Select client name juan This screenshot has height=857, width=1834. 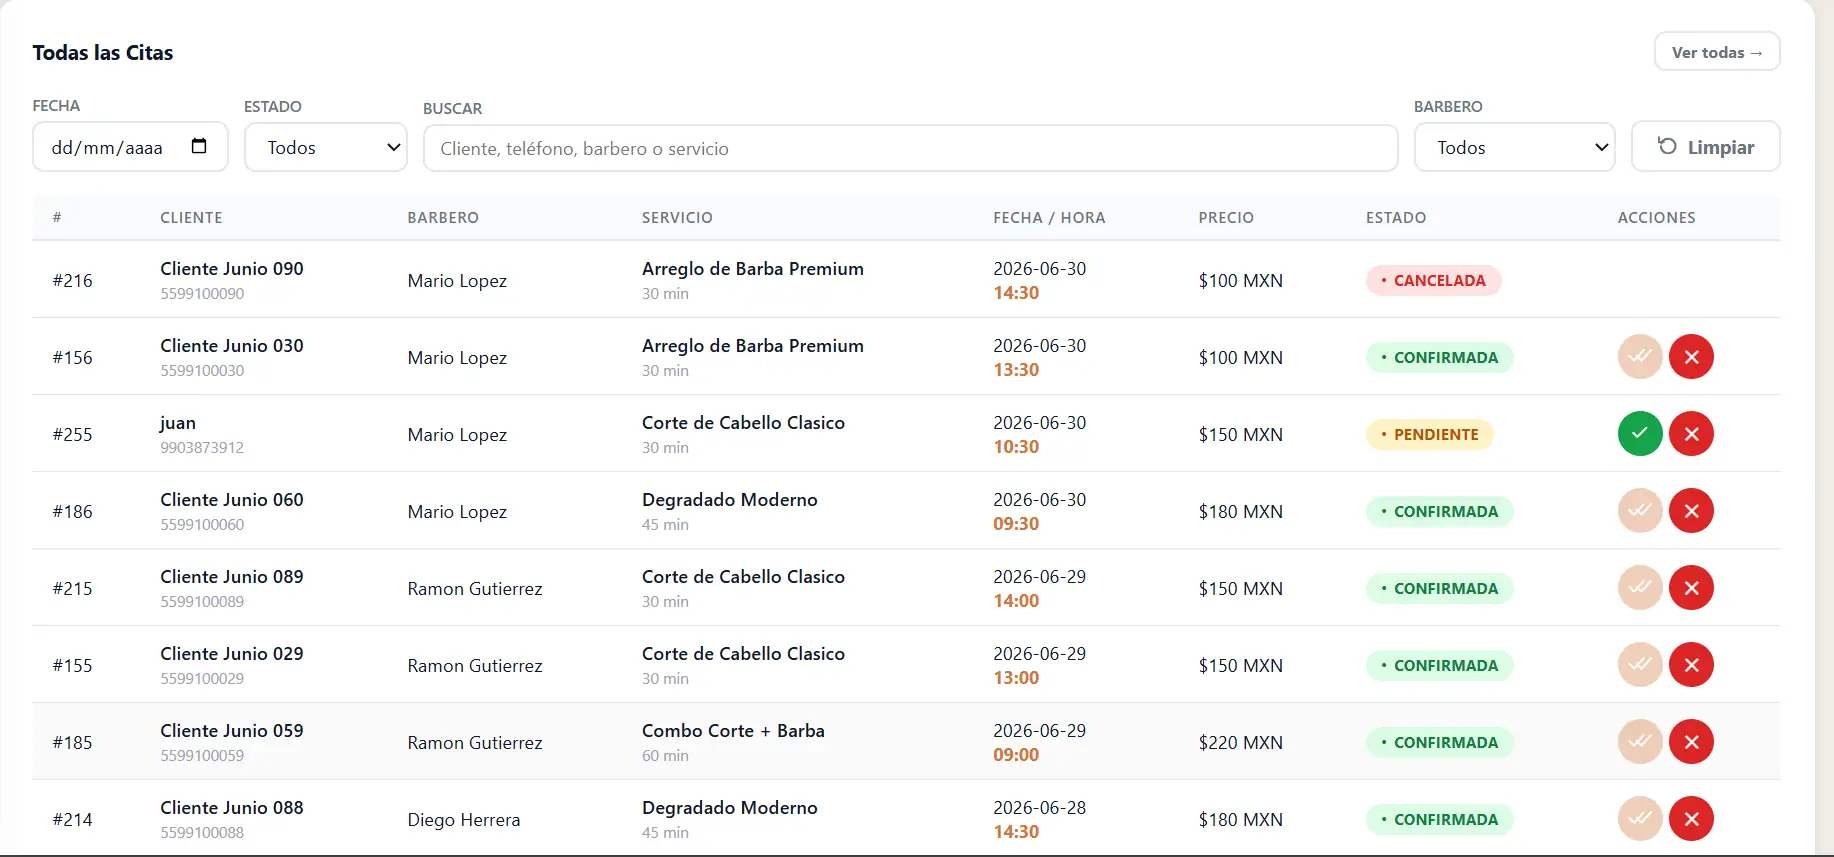coord(178,423)
